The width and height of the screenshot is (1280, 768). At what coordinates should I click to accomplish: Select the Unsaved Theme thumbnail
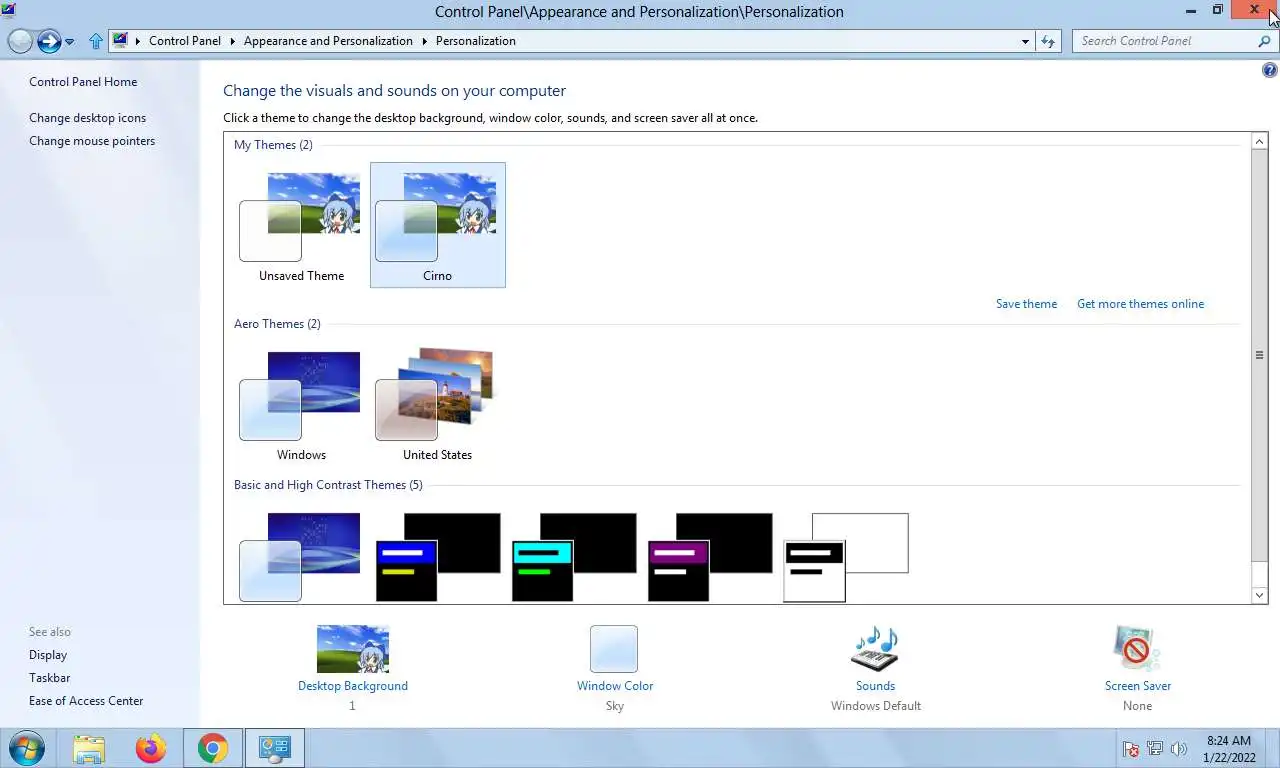pos(301,225)
